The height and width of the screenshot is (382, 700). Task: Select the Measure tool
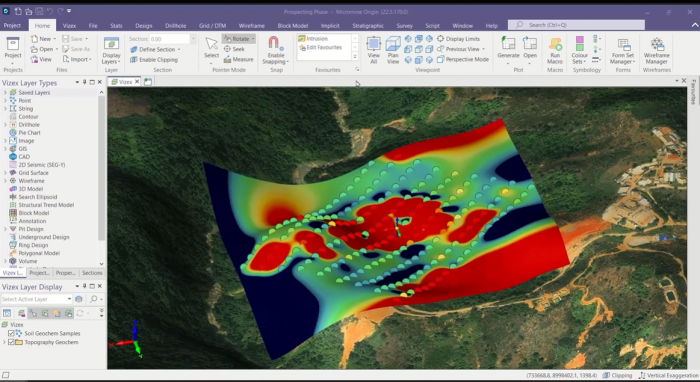coord(238,59)
